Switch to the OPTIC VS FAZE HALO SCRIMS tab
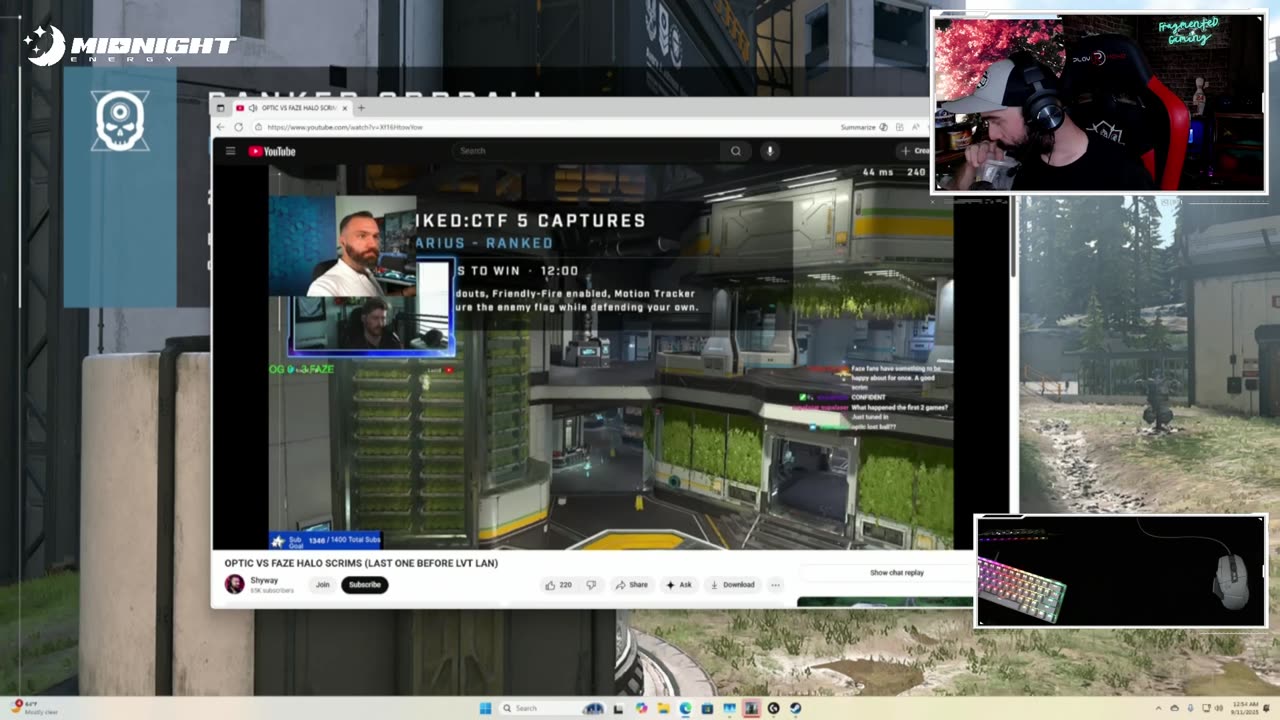1280x720 pixels. coord(292,108)
